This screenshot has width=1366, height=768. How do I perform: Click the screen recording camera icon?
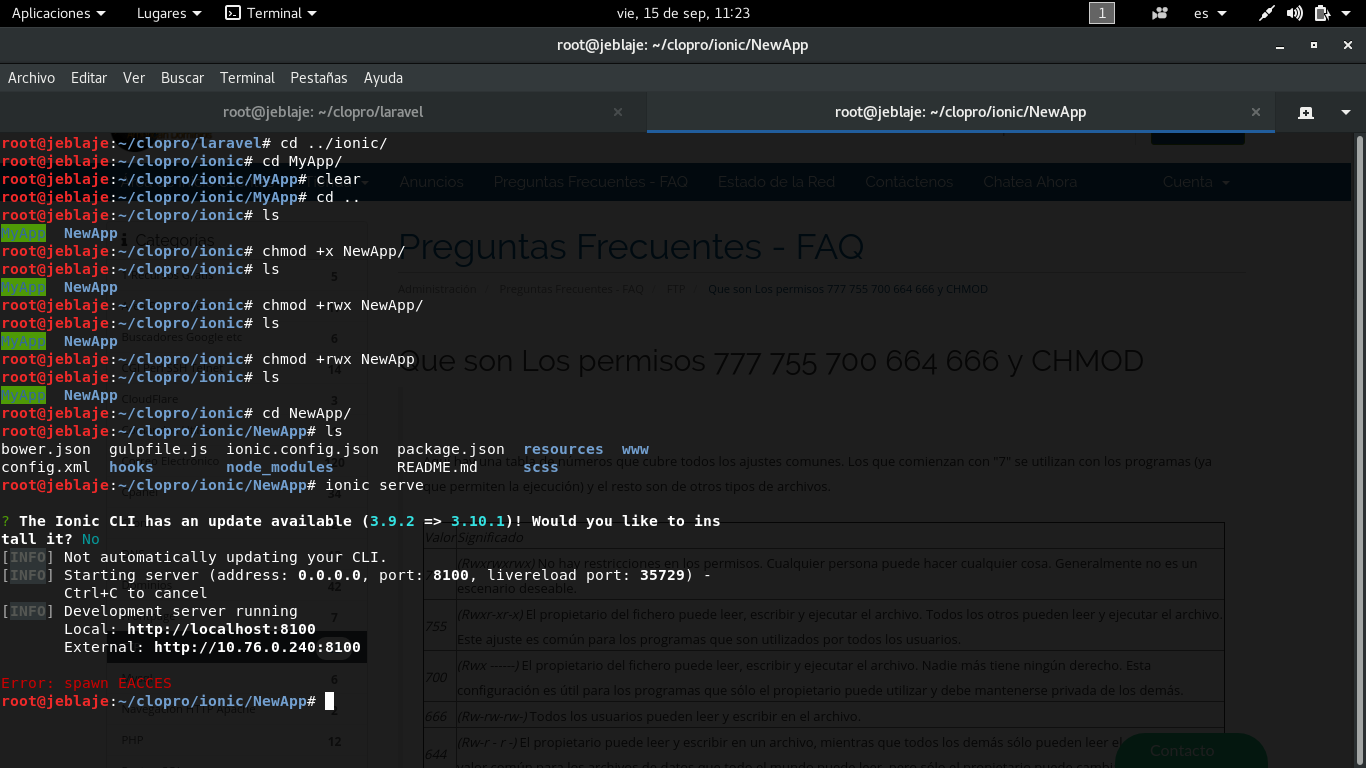[x=1160, y=13]
